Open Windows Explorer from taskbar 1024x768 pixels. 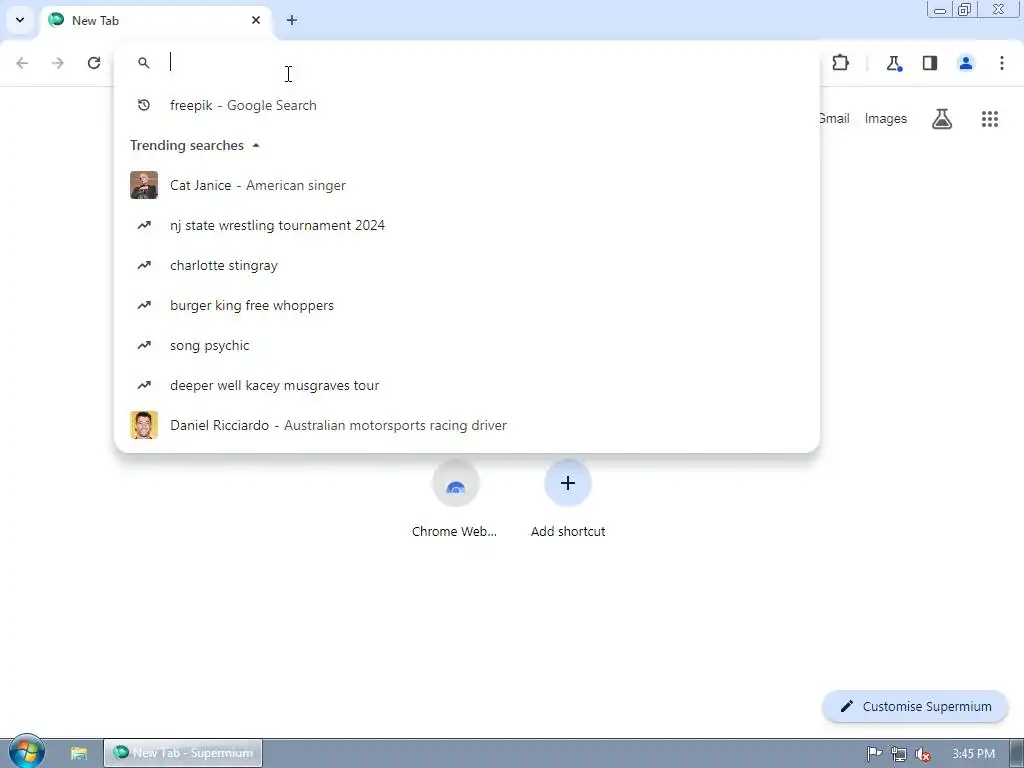[x=79, y=753]
